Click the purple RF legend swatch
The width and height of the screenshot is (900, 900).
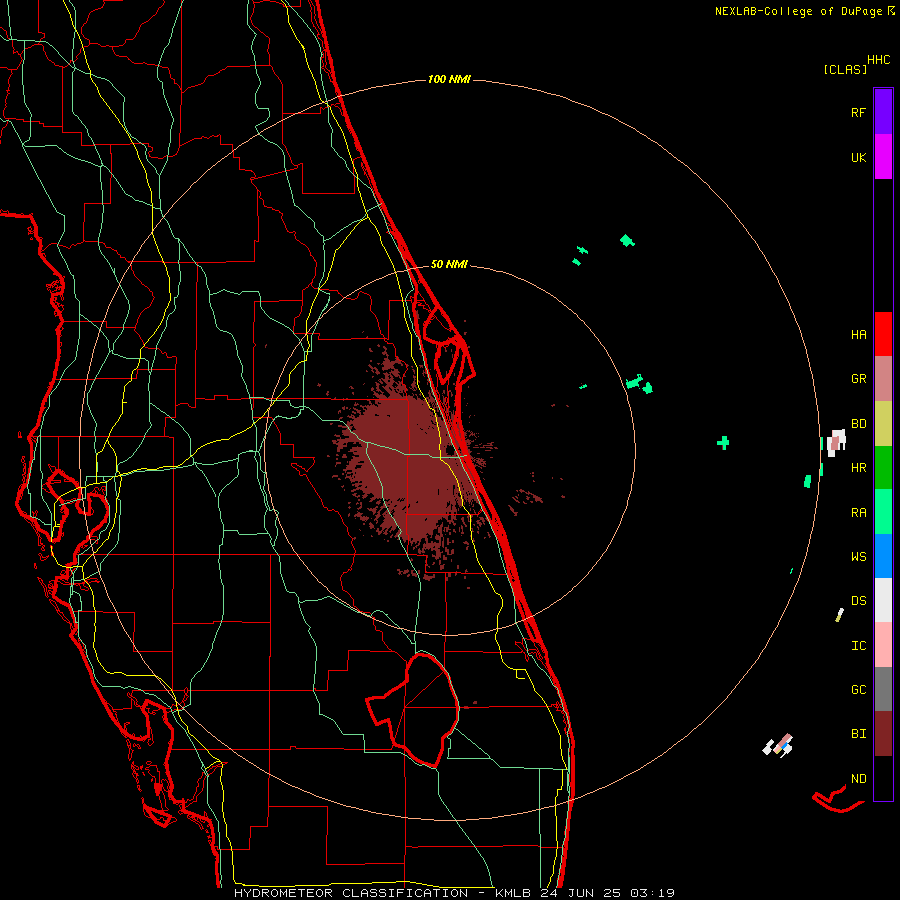tap(883, 112)
